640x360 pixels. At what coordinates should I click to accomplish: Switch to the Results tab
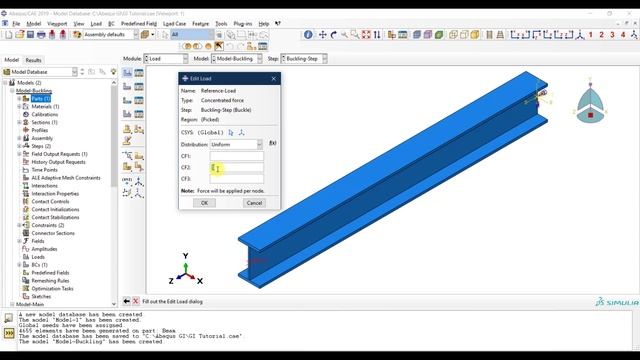pyautogui.click(x=33, y=60)
